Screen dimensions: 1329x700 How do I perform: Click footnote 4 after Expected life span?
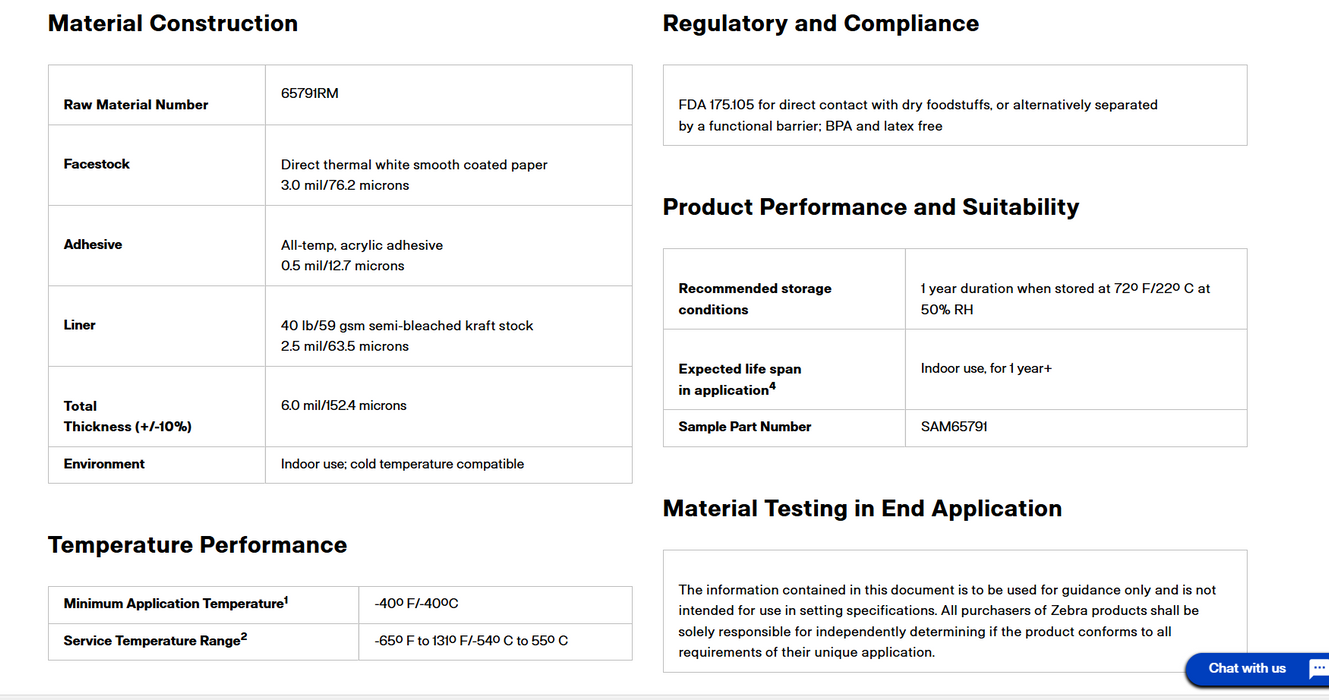click(772, 387)
